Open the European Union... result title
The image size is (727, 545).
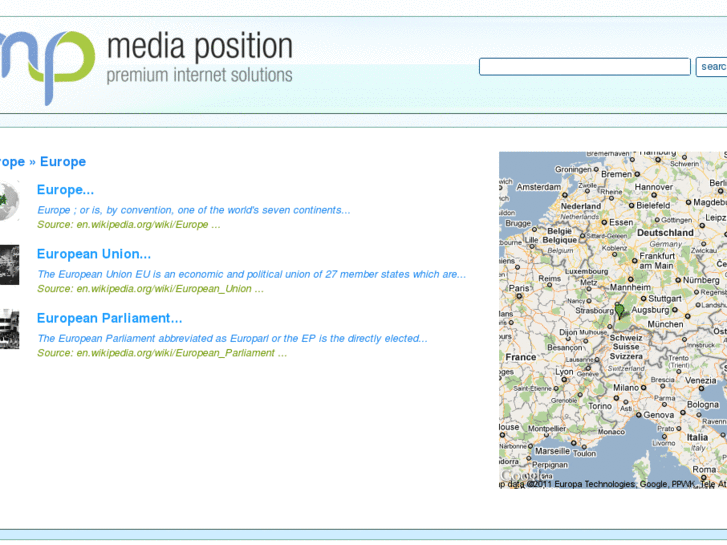coord(94,254)
